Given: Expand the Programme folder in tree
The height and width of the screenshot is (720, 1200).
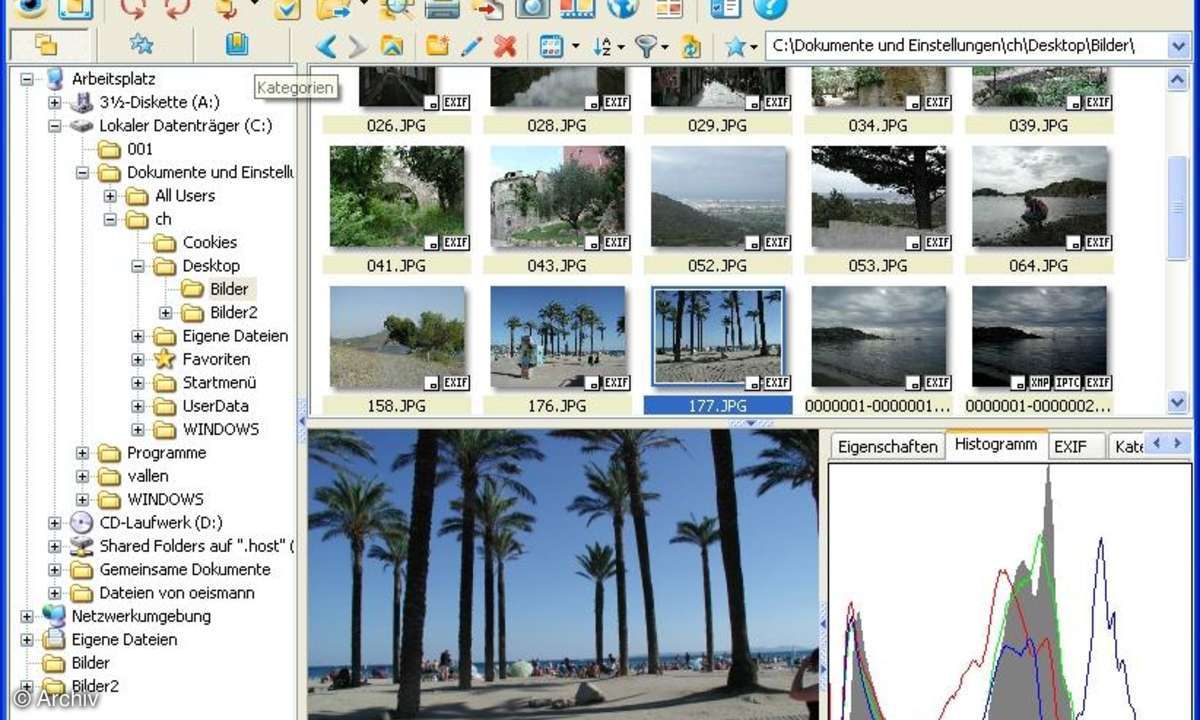Looking at the screenshot, I should pos(83,453).
